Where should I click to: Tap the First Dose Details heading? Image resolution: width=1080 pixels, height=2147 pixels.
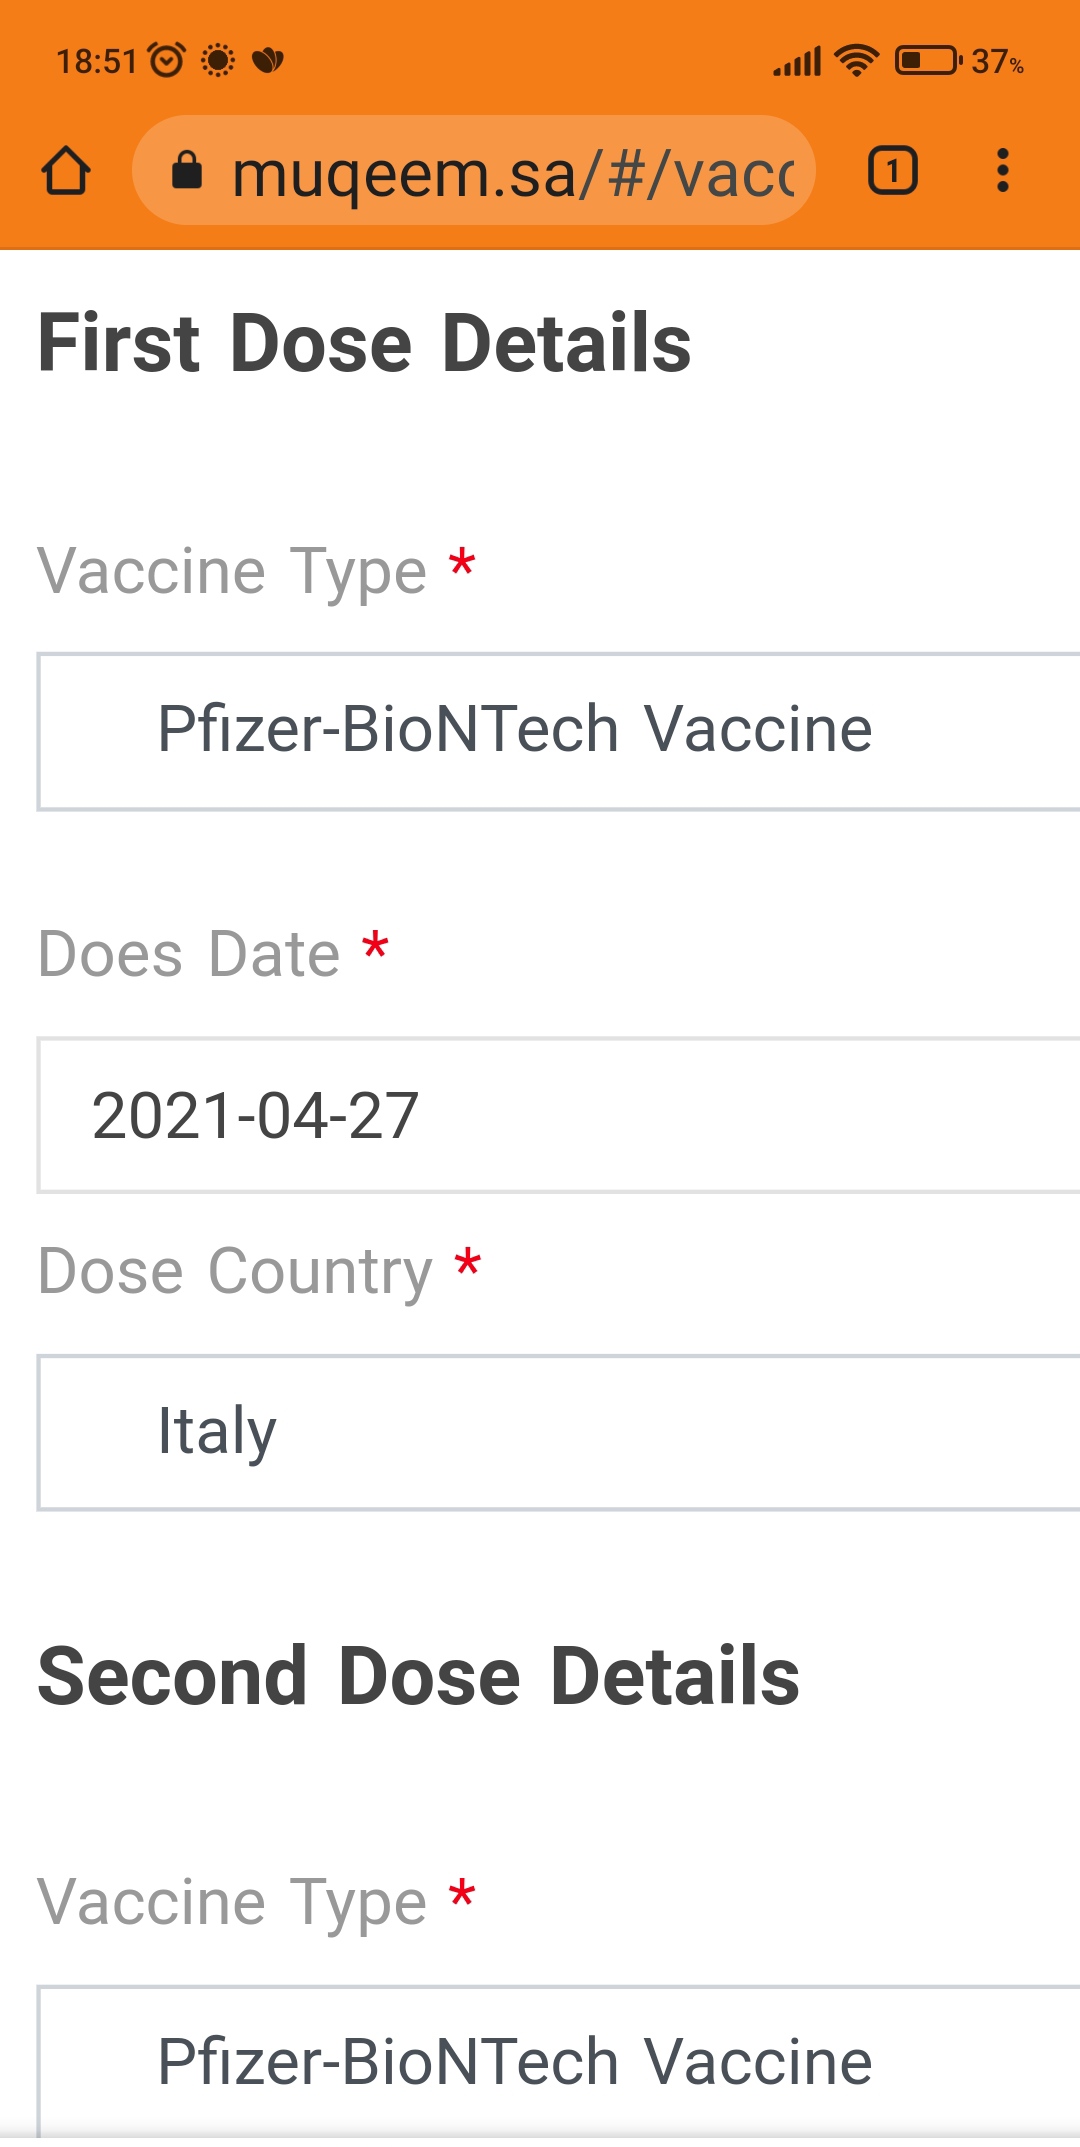365,343
